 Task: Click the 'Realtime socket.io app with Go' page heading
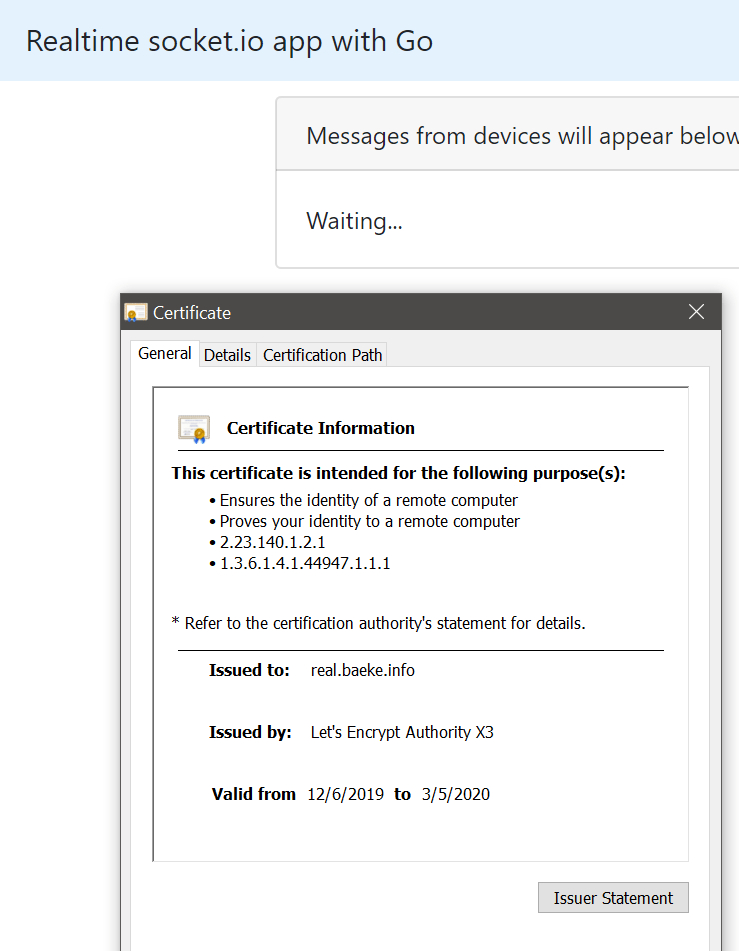click(x=229, y=41)
